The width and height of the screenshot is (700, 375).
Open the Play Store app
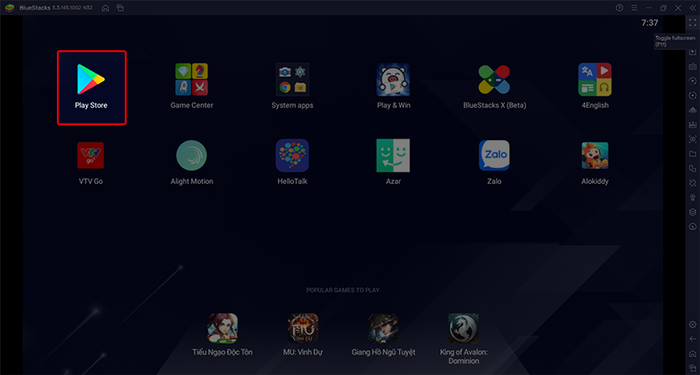(x=91, y=87)
